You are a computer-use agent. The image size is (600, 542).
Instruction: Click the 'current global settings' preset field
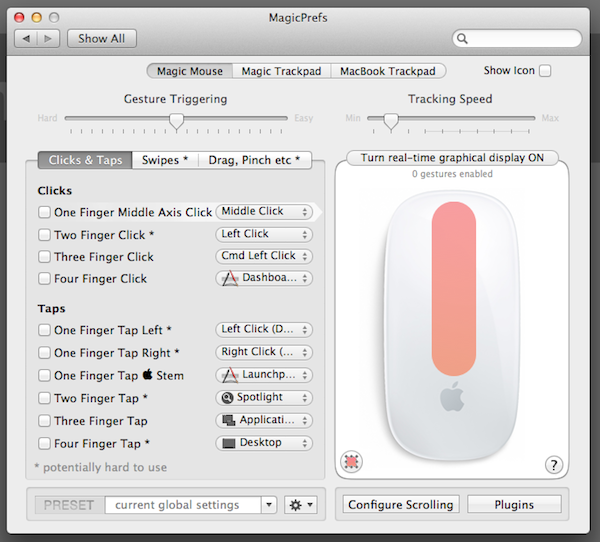click(183, 505)
